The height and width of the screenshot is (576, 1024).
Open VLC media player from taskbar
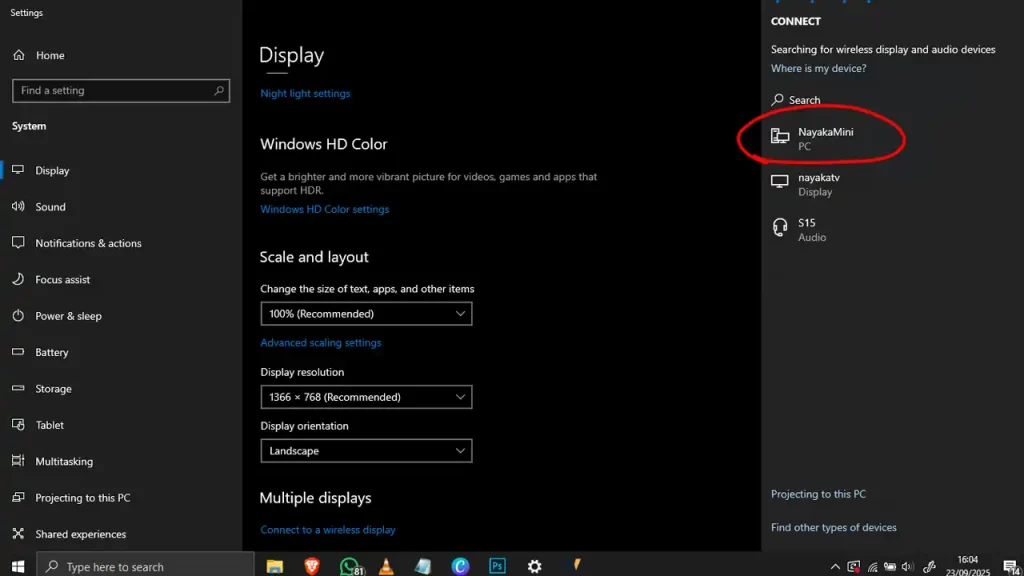point(386,566)
